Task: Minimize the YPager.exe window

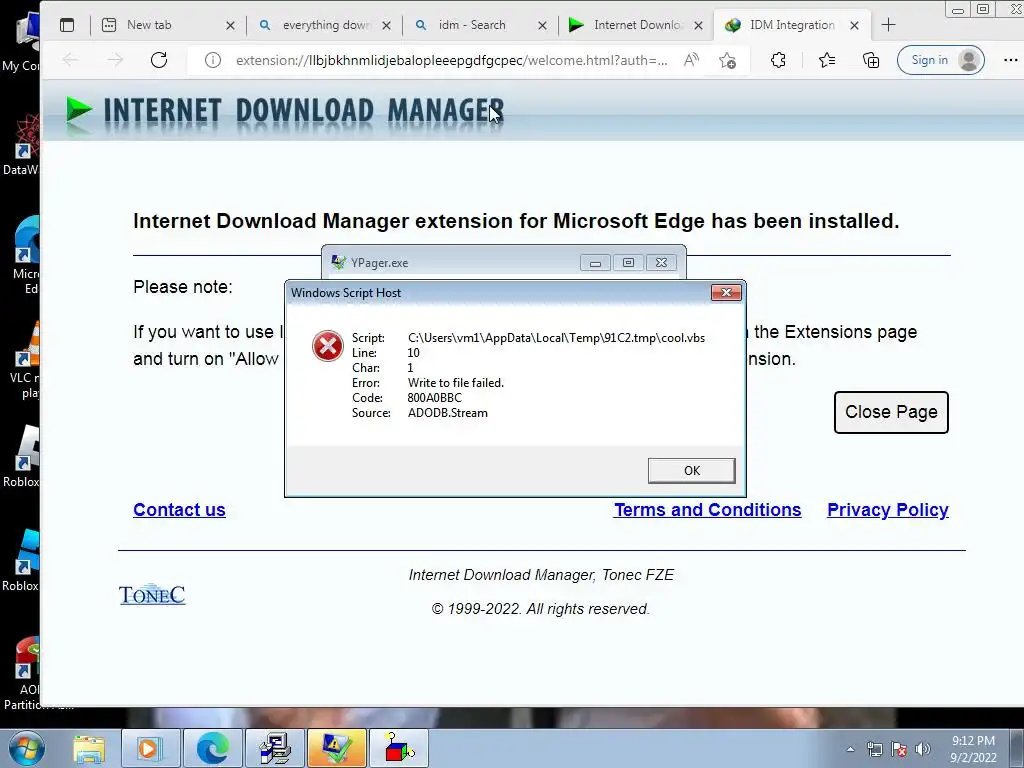Action: (x=595, y=263)
